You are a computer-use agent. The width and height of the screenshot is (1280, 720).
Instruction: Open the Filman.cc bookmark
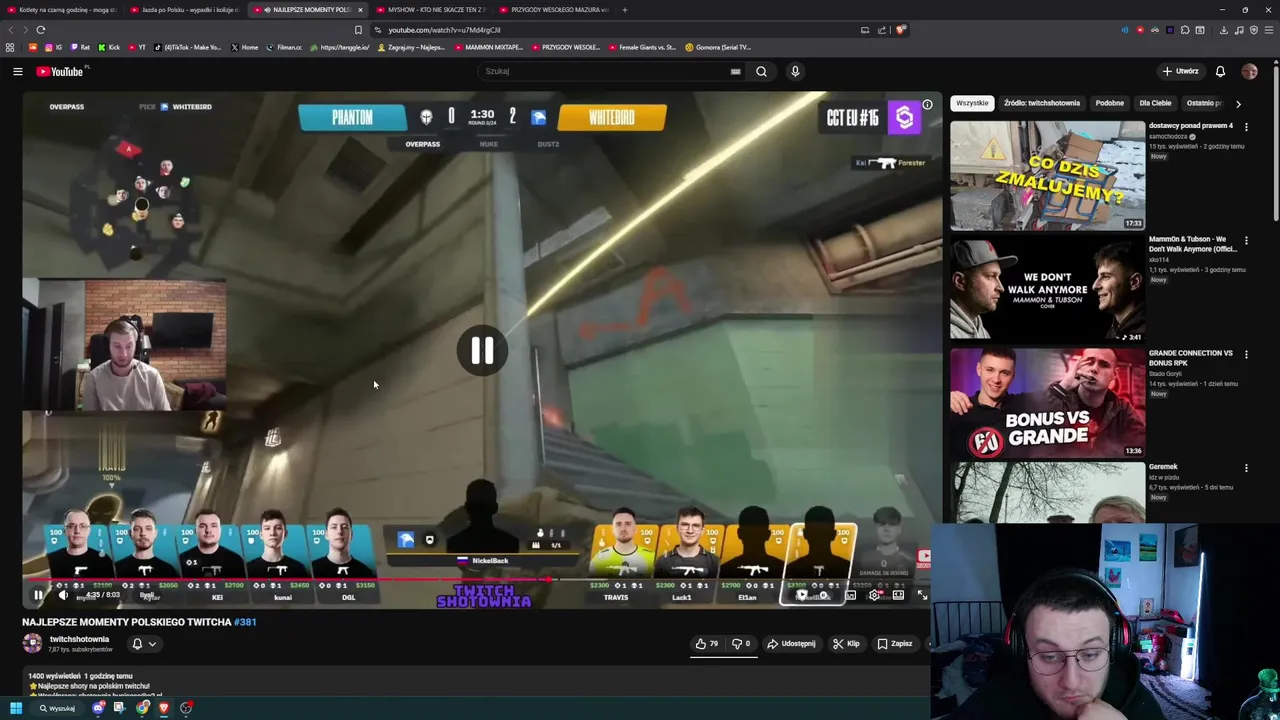tap(284, 47)
